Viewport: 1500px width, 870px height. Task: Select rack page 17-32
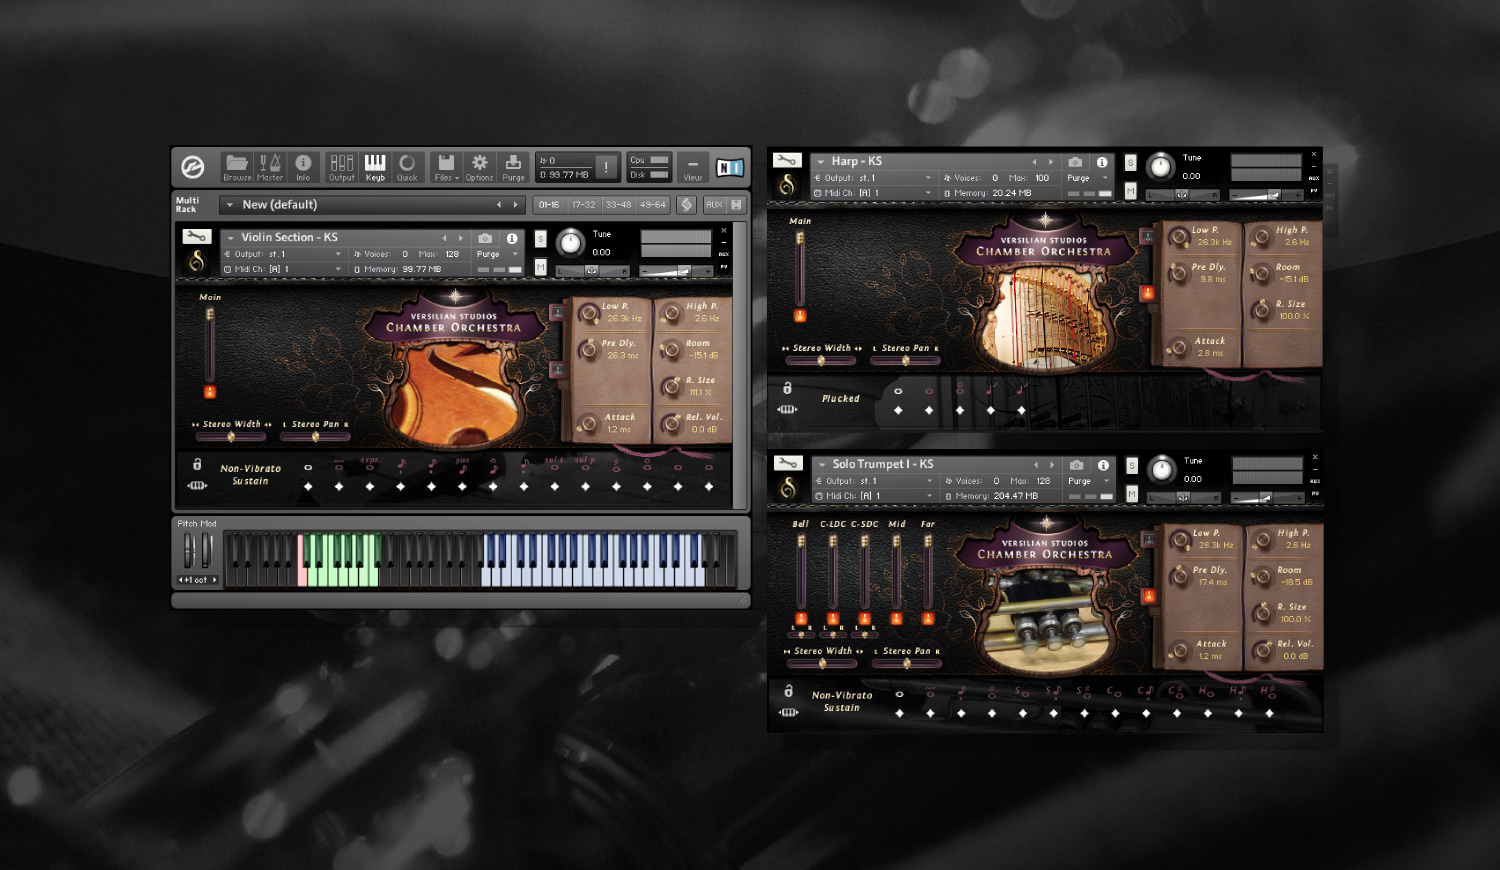[584, 205]
